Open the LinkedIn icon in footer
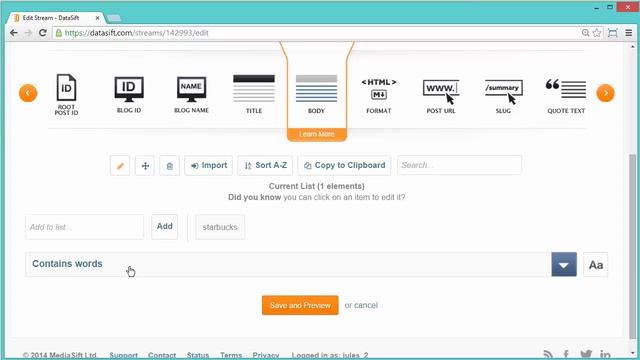 point(605,354)
